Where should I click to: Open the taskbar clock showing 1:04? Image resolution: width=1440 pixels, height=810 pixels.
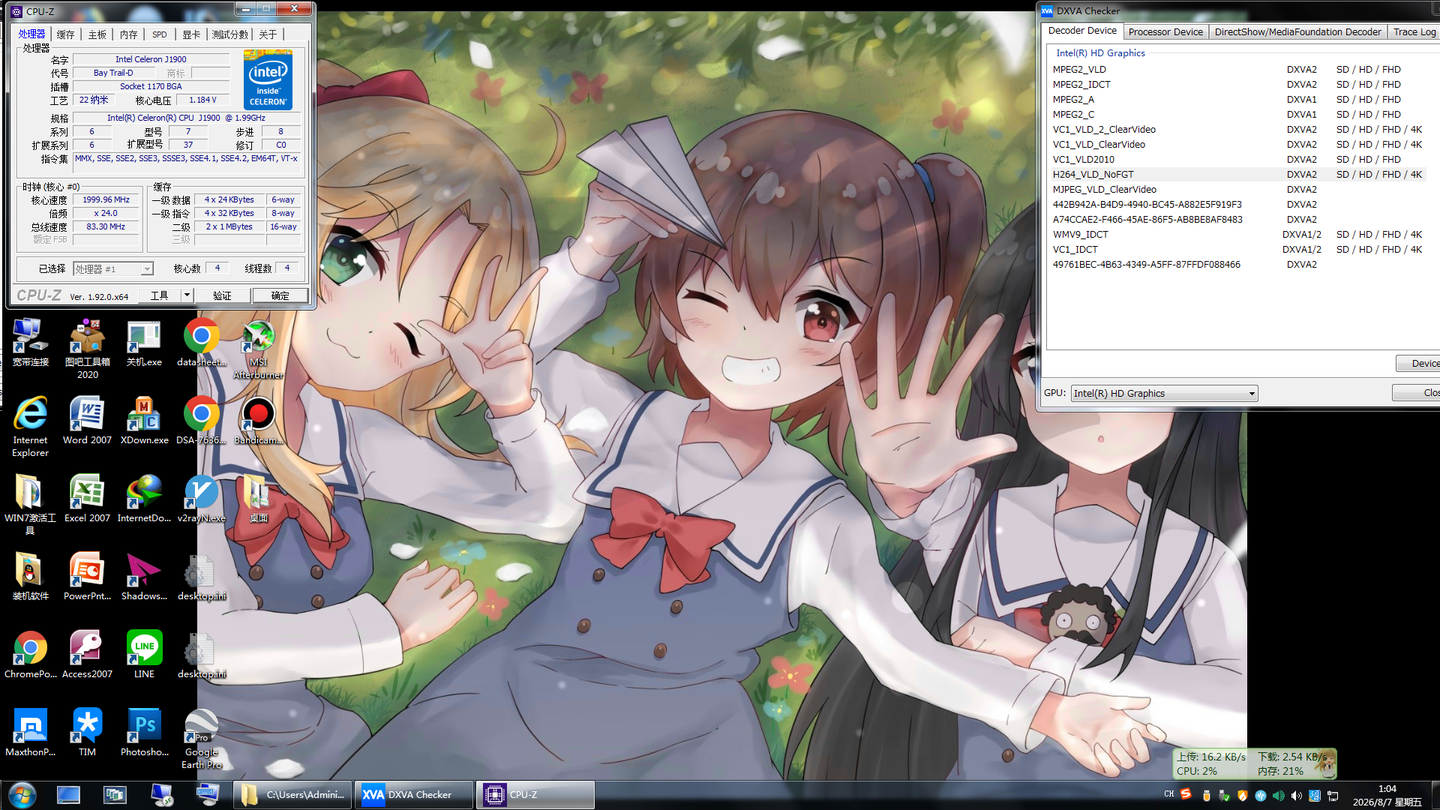tap(1387, 795)
